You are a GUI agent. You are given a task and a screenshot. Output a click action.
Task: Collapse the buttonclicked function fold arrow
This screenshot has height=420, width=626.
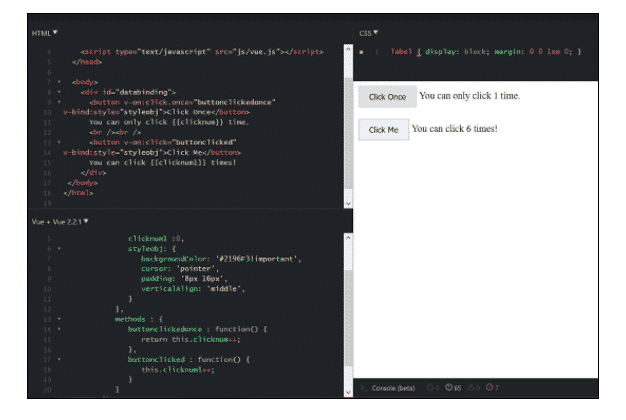59,359
